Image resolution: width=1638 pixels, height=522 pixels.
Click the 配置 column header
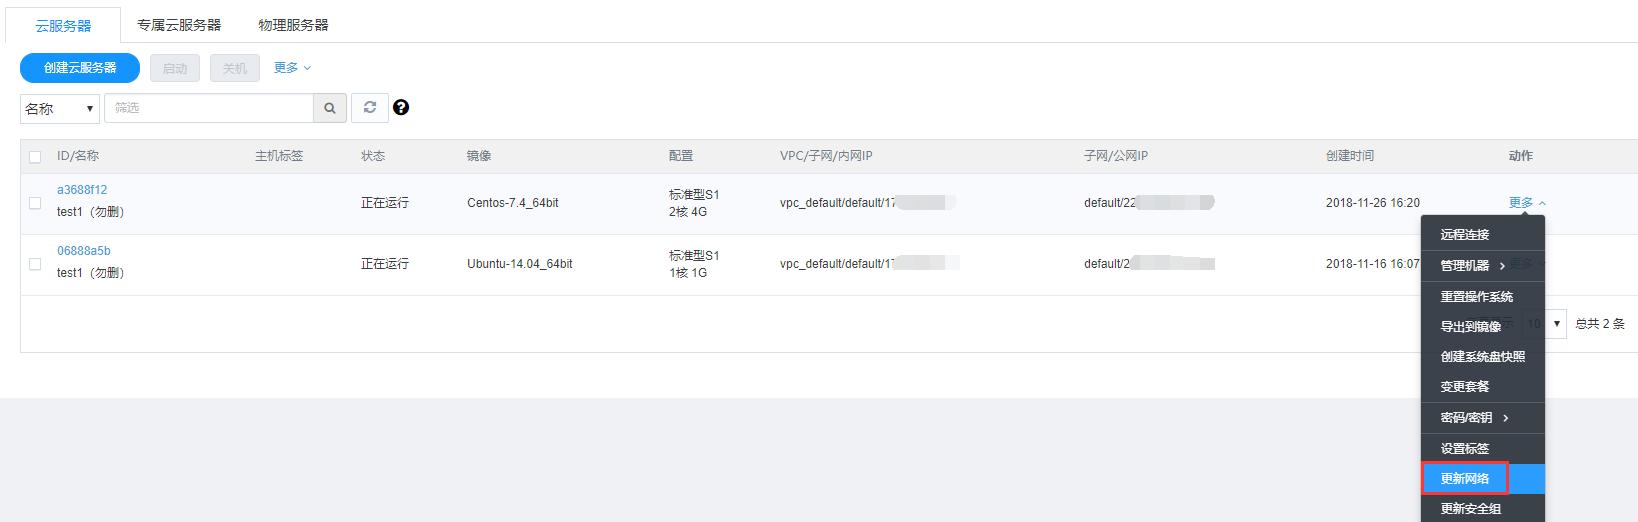point(681,156)
